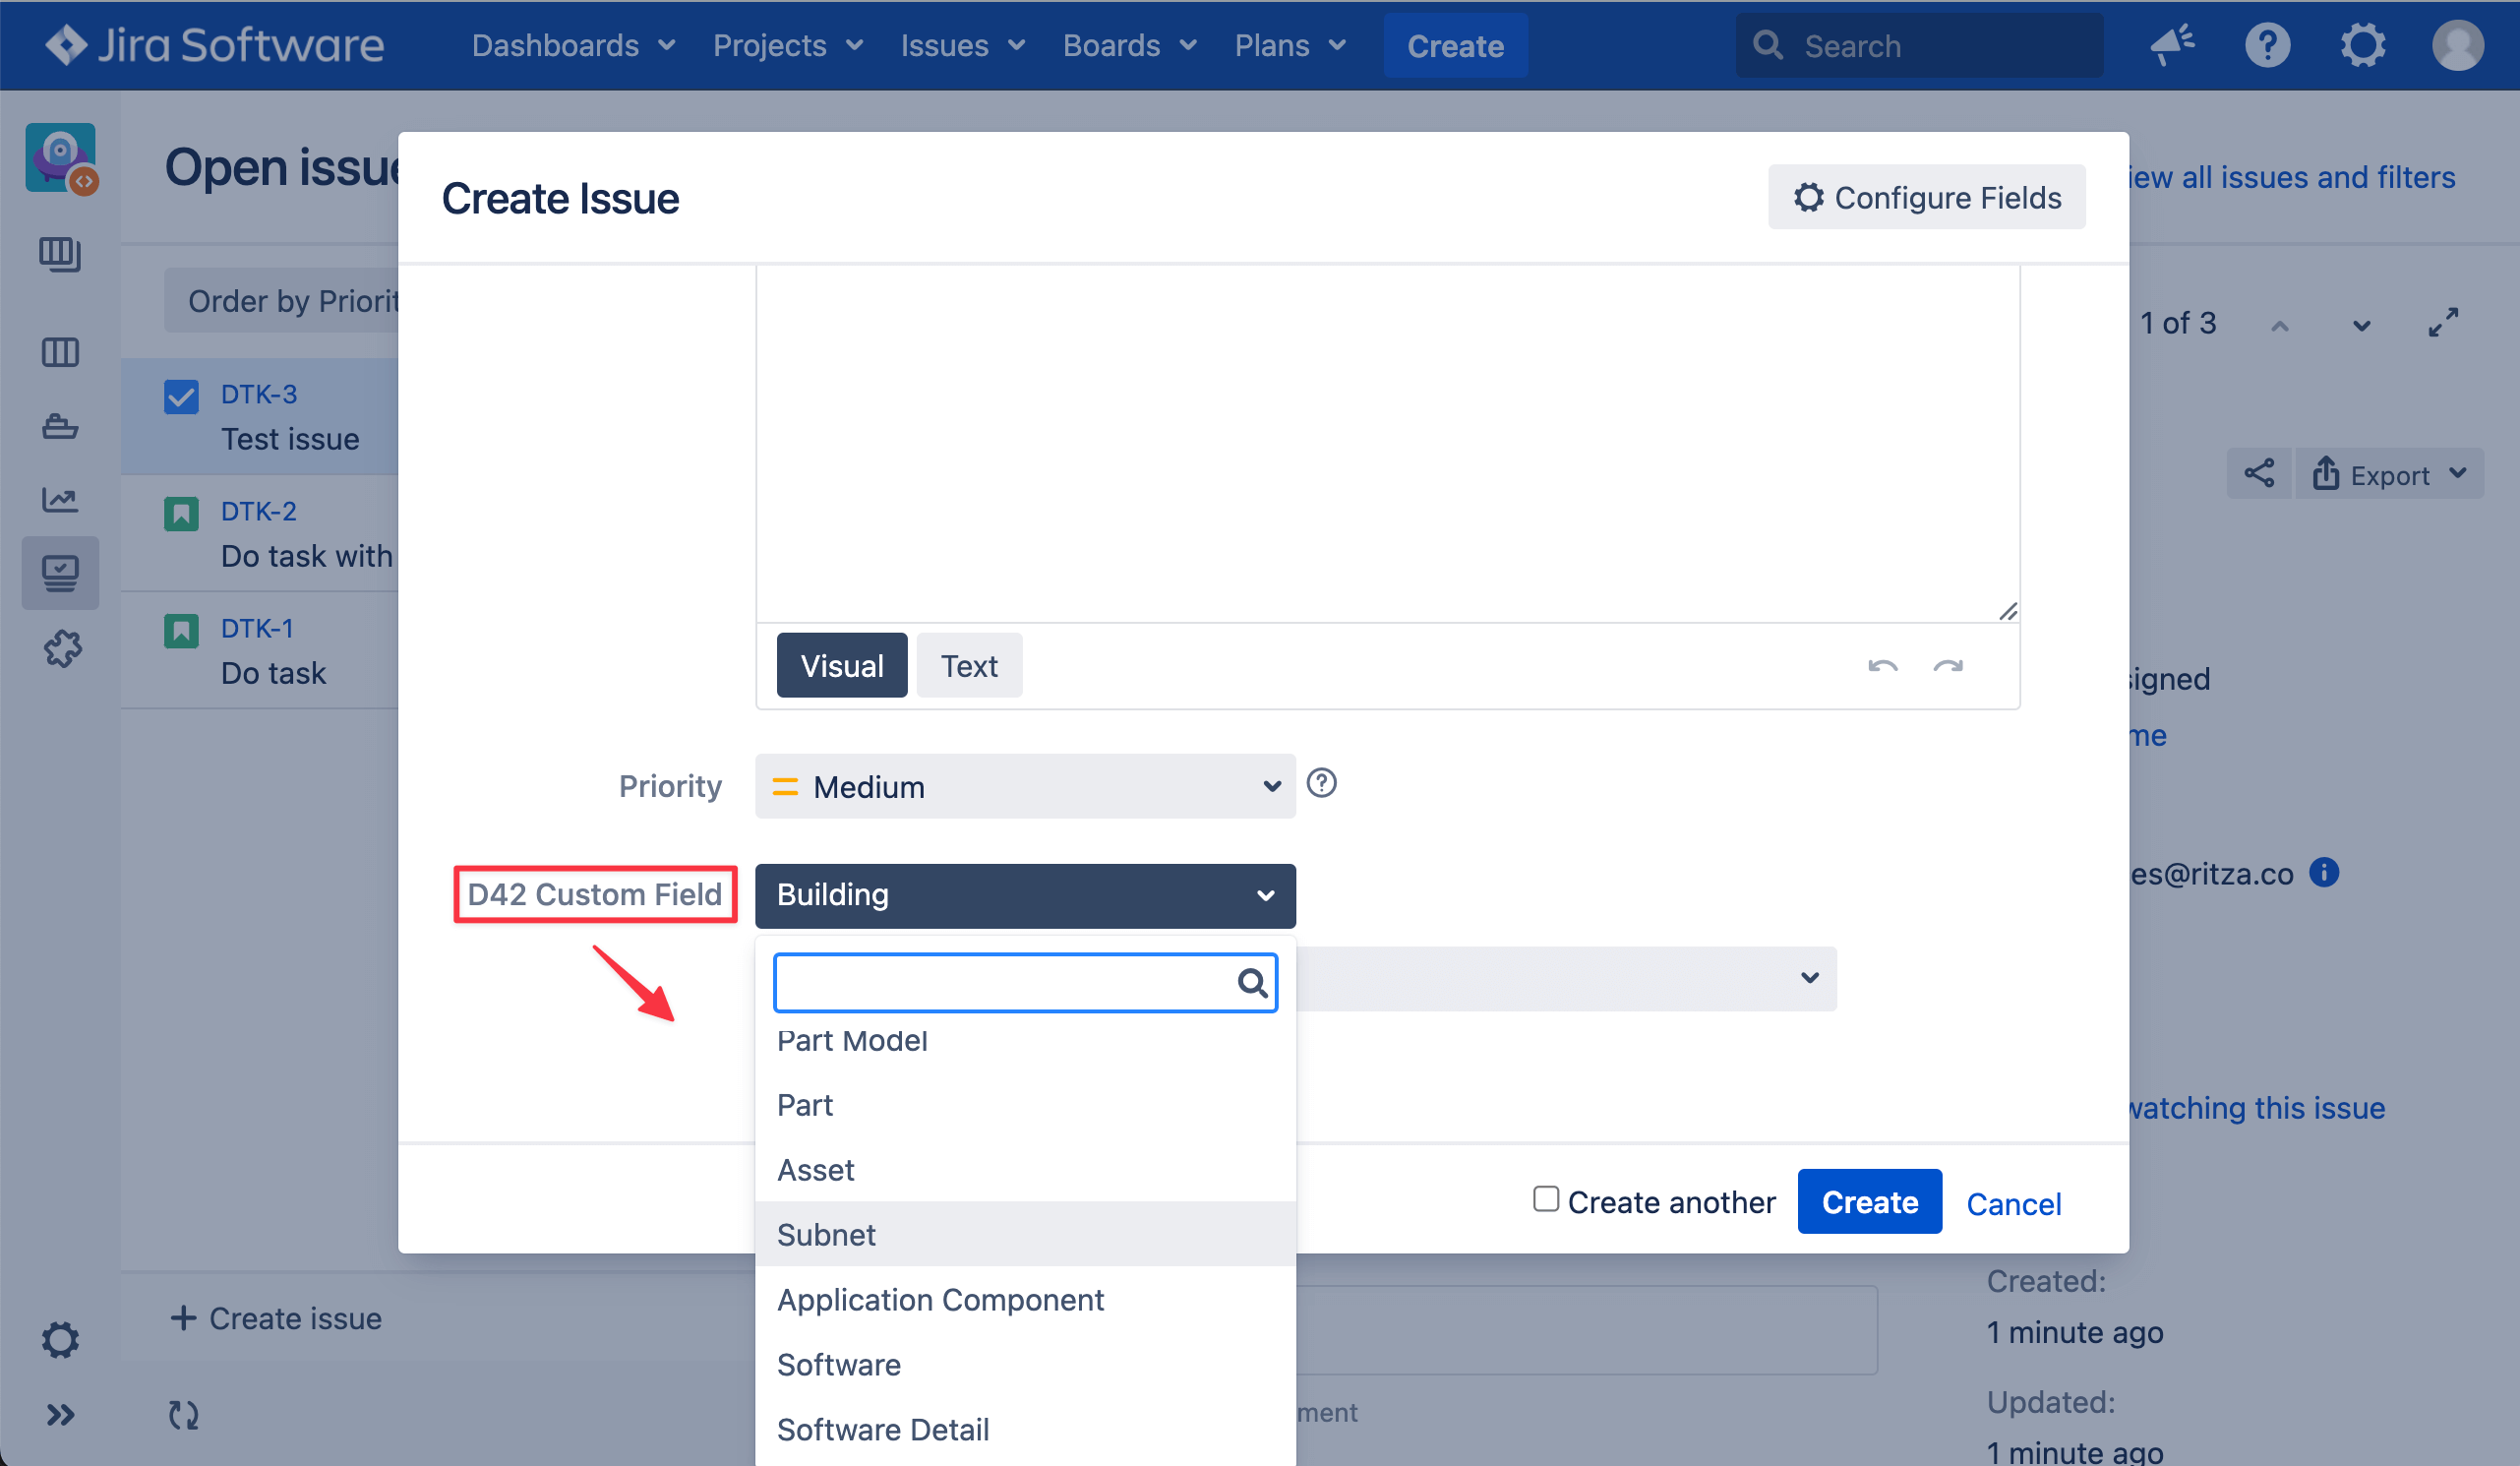2520x1466 pixels.
Task: Click the Create button in the dialog
Action: tap(1869, 1201)
